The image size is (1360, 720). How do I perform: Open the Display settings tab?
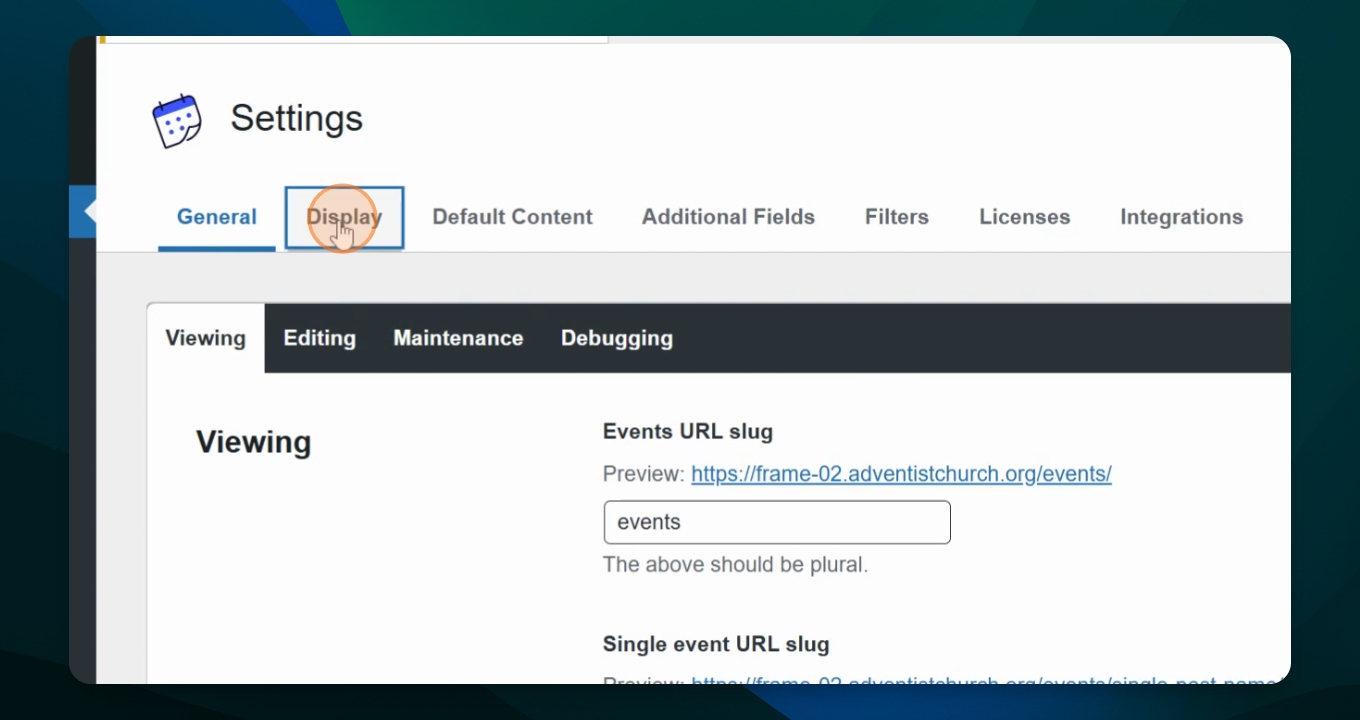[x=344, y=217]
